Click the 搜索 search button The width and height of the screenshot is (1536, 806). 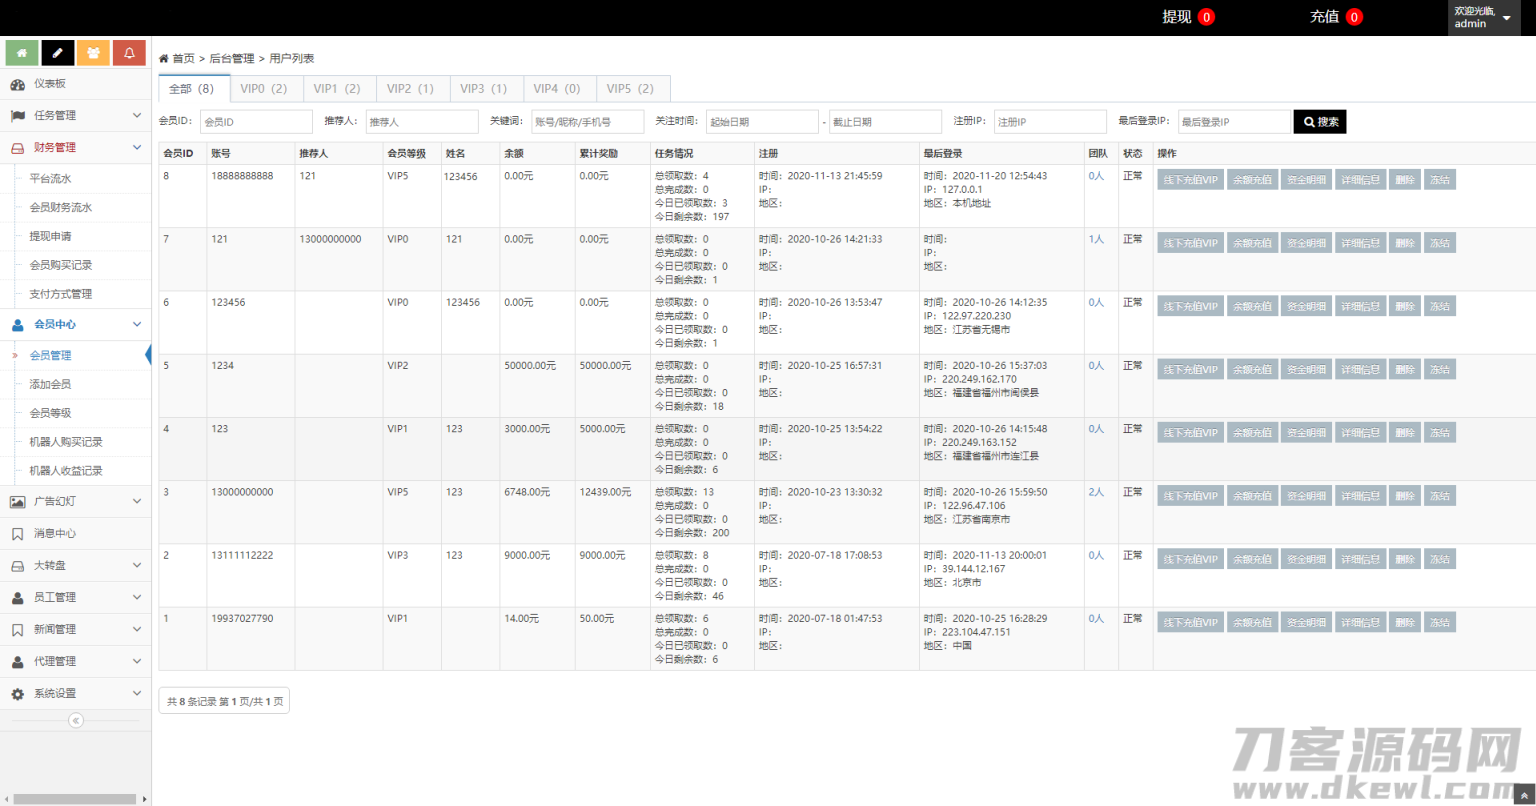(1318, 121)
